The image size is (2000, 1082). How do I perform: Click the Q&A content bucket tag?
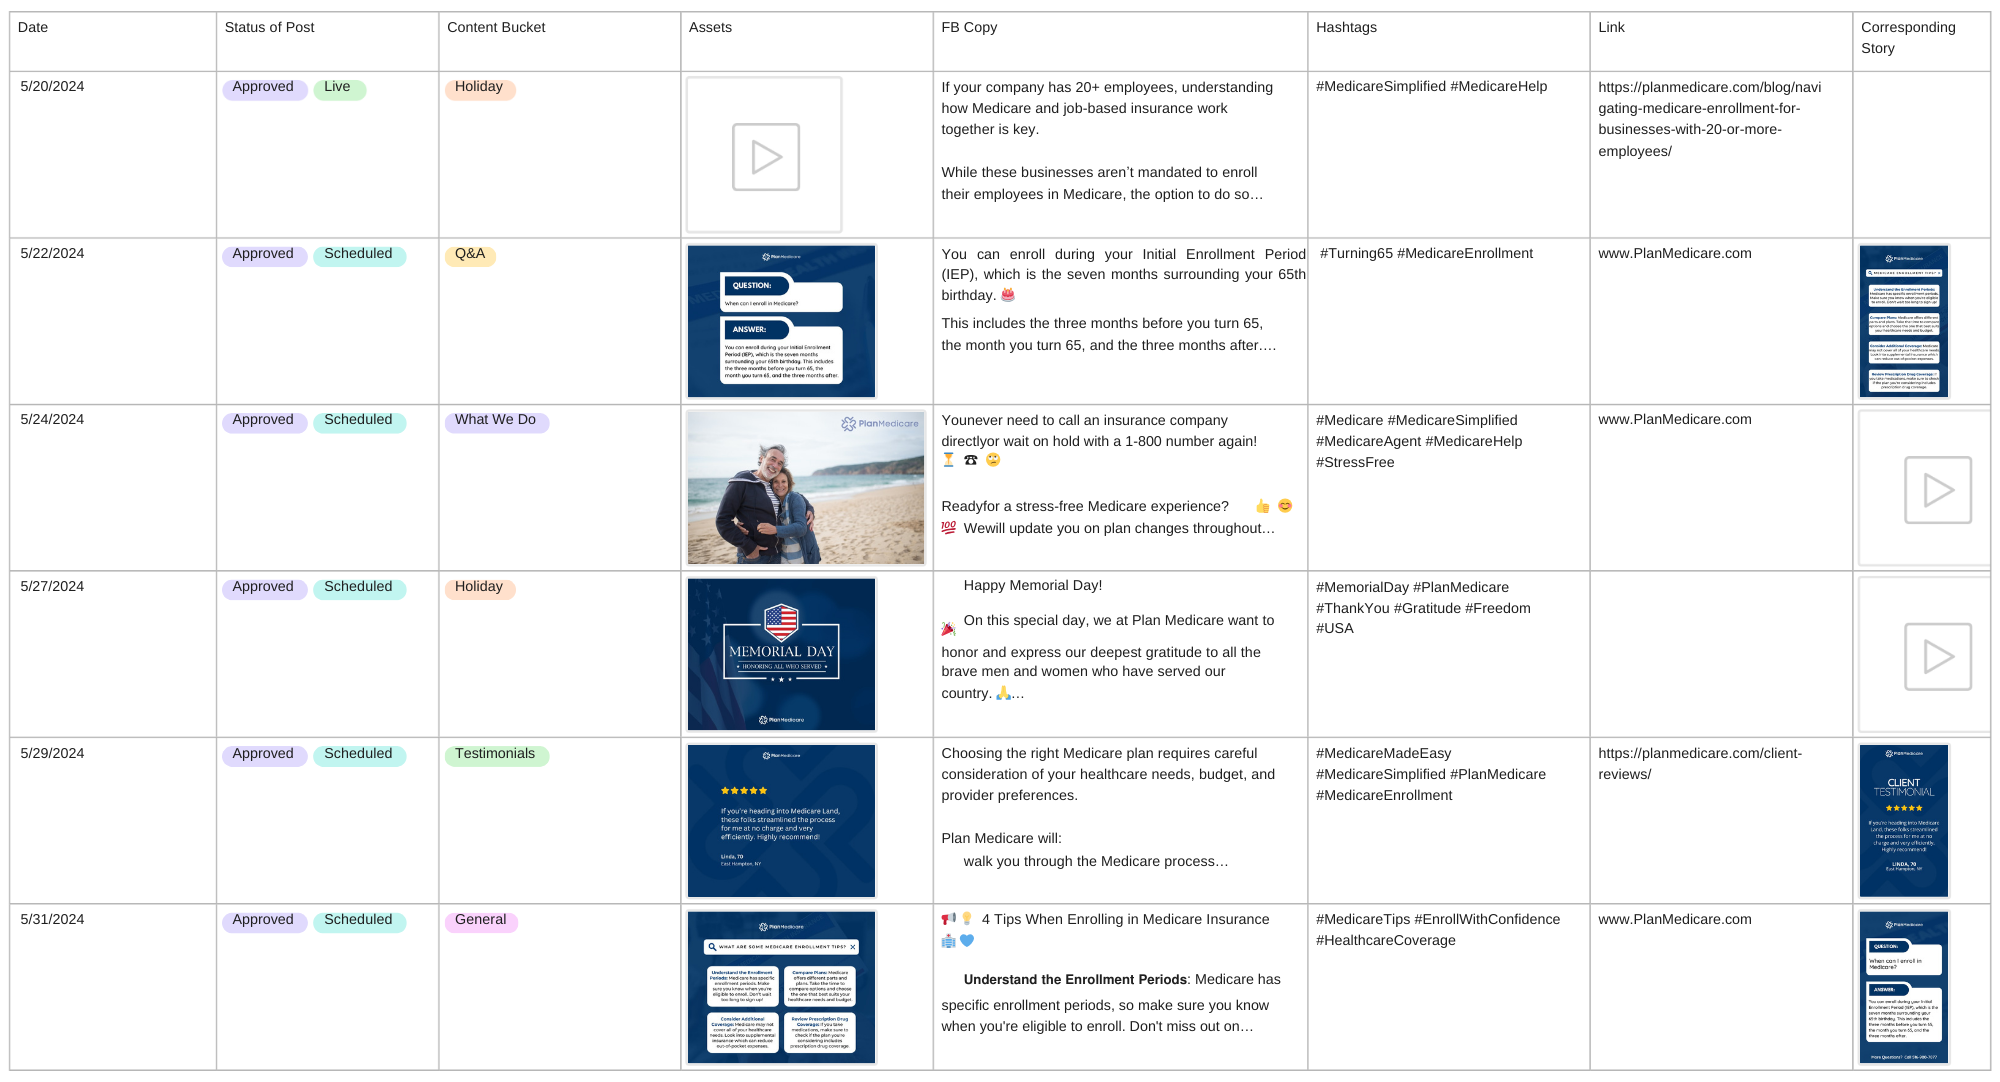pos(470,255)
